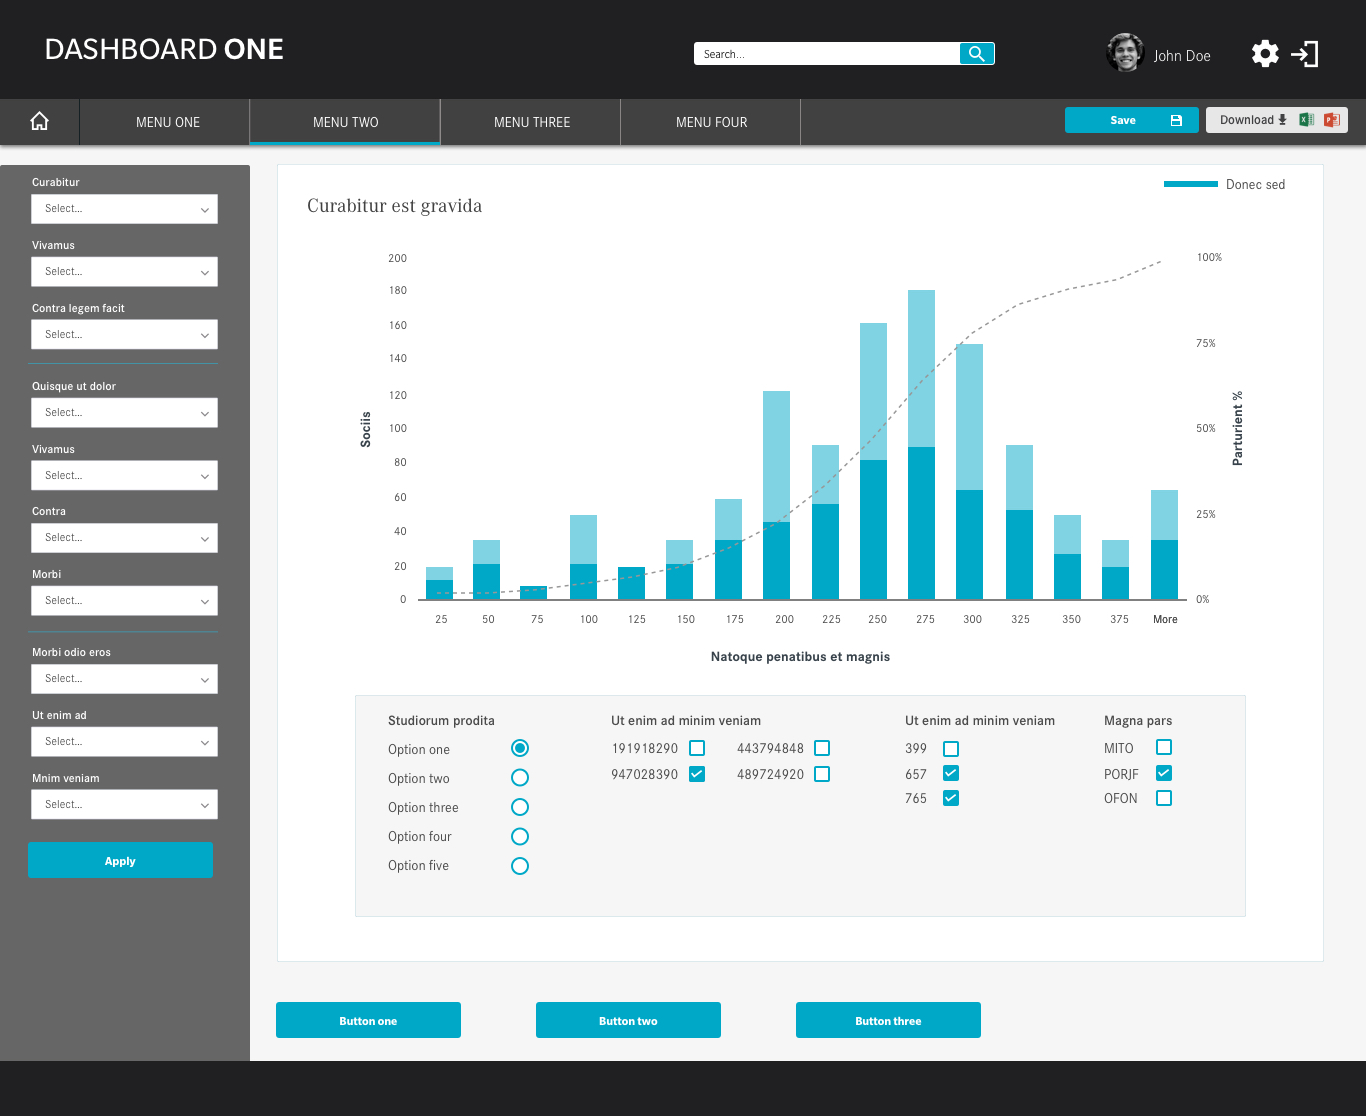The width and height of the screenshot is (1366, 1116).
Task: Click the Download button label
Action: coord(1246,120)
